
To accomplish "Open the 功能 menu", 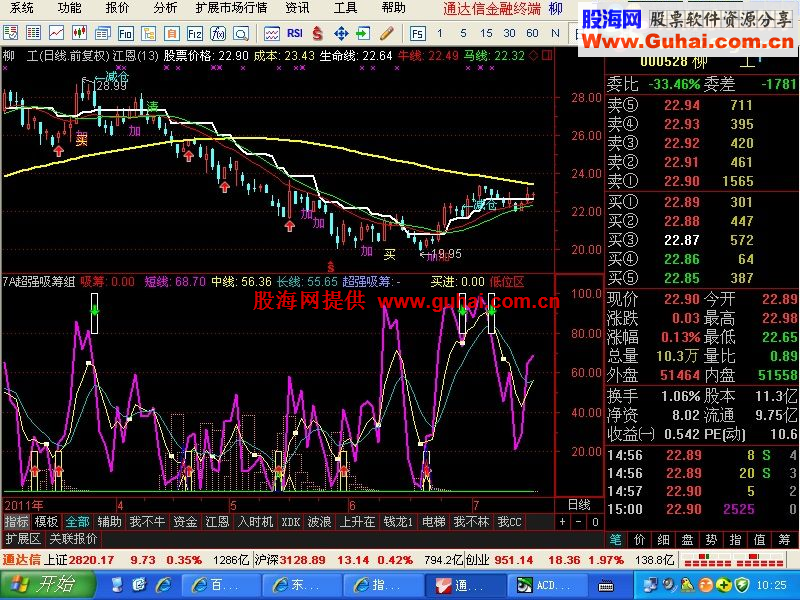I will (69, 8).
